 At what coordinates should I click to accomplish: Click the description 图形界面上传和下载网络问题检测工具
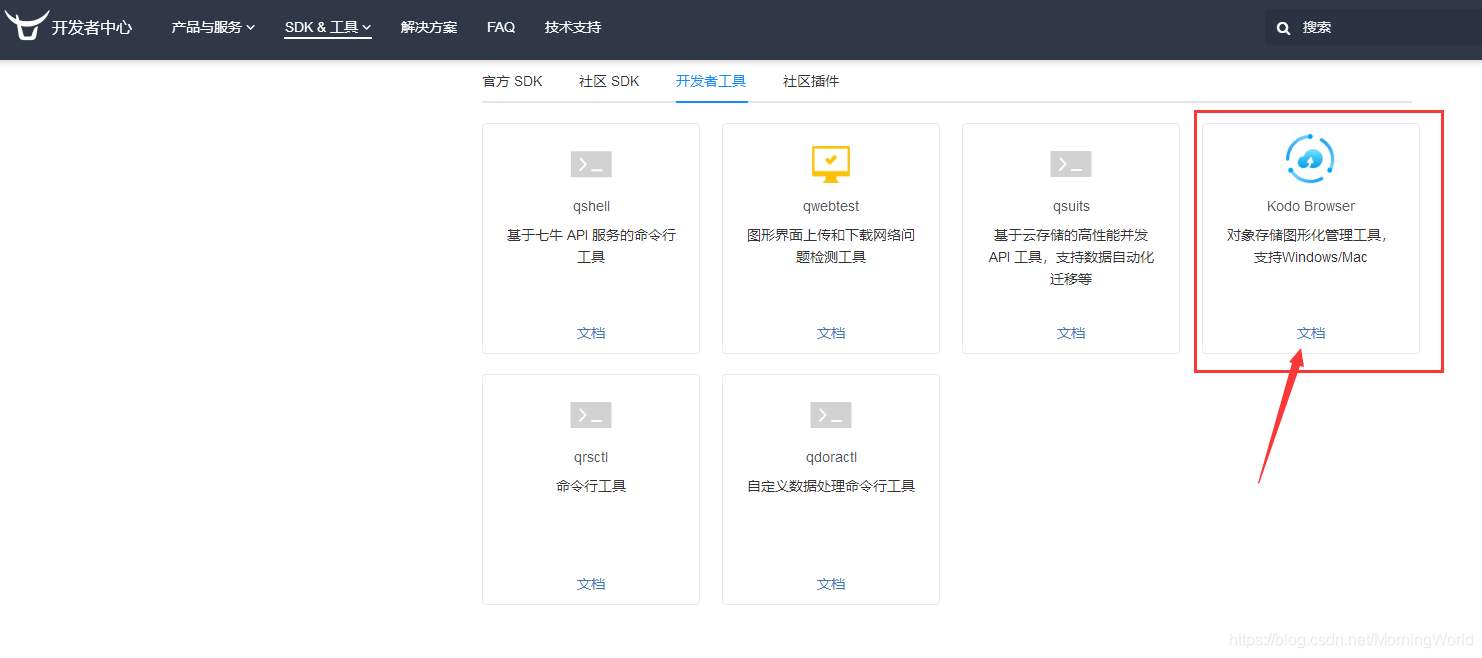[x=831, y=246]
